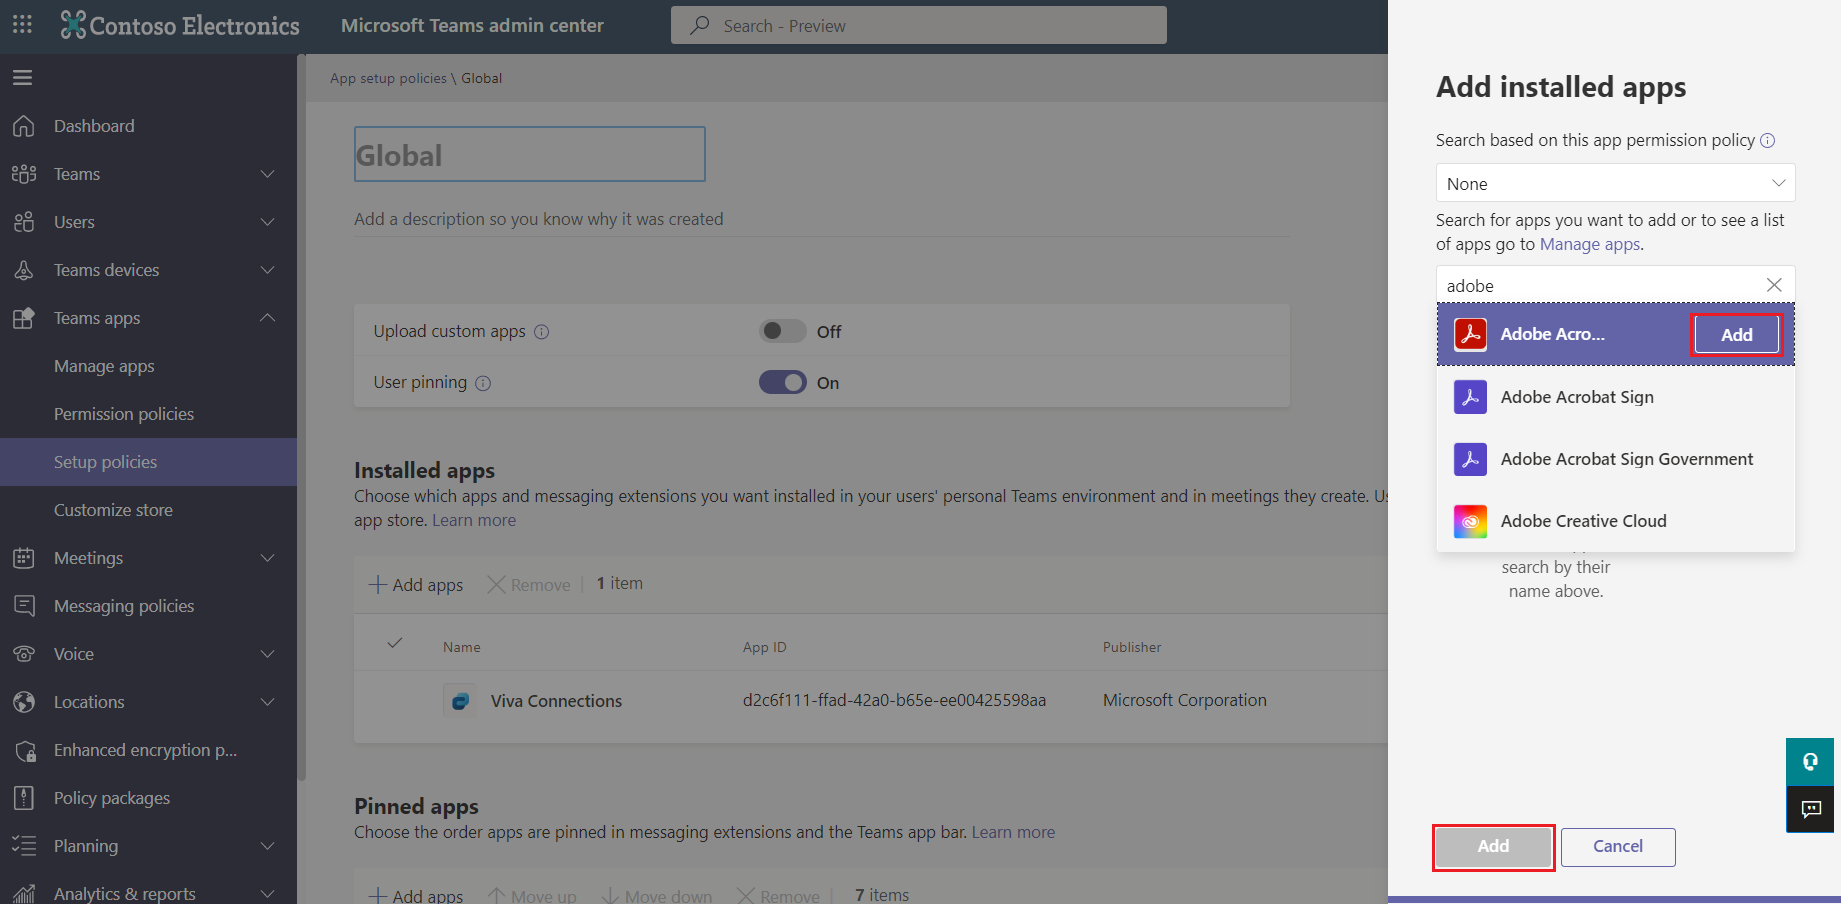Expand the Planning chevron
This screenshot has width=1841, height=904.
[267, 846]
